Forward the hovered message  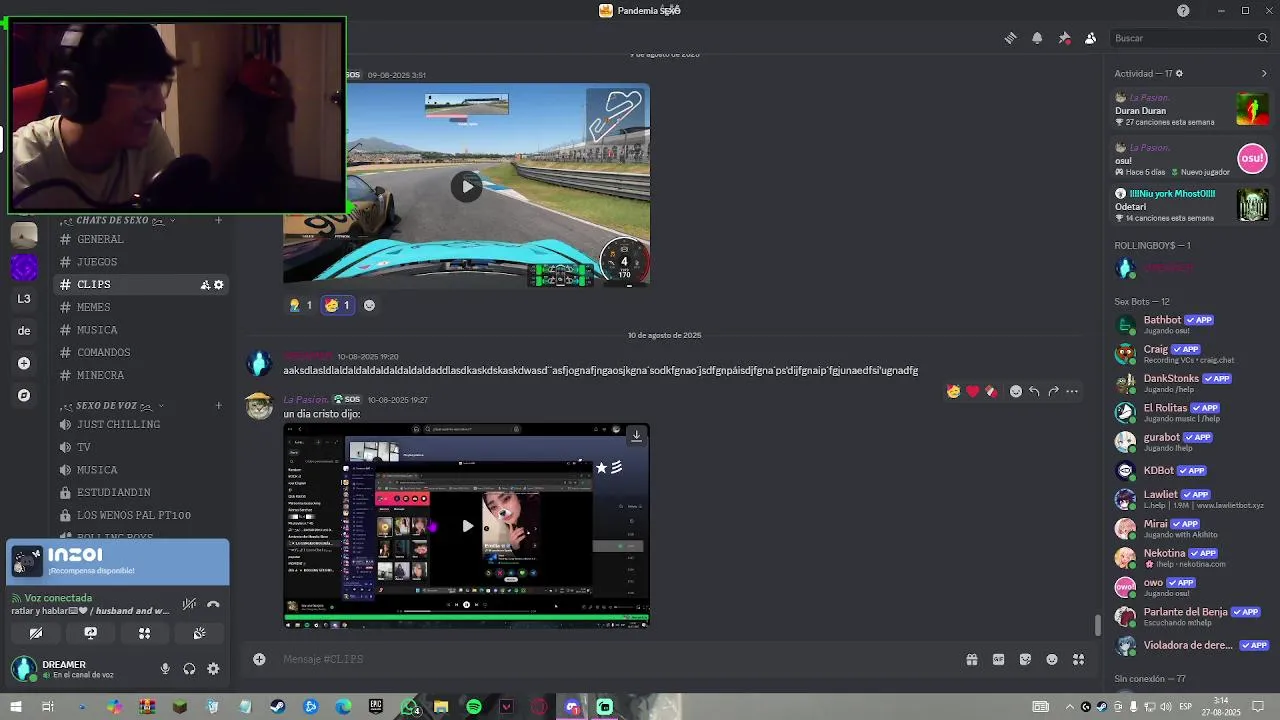coord(1053,391)
